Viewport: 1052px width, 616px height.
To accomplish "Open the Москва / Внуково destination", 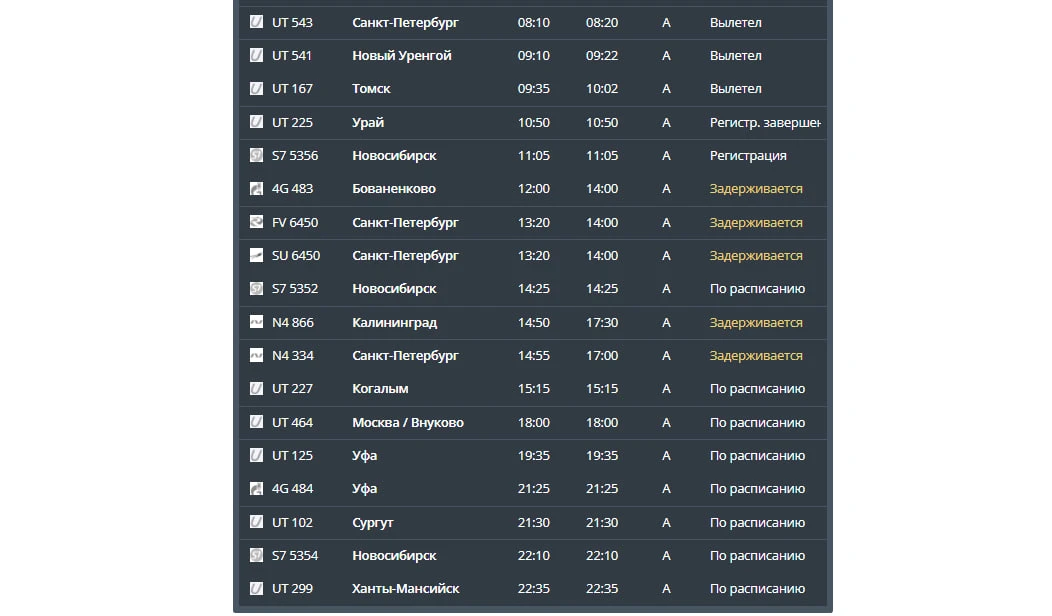I will pyautogui.click(x=408, y=423).
